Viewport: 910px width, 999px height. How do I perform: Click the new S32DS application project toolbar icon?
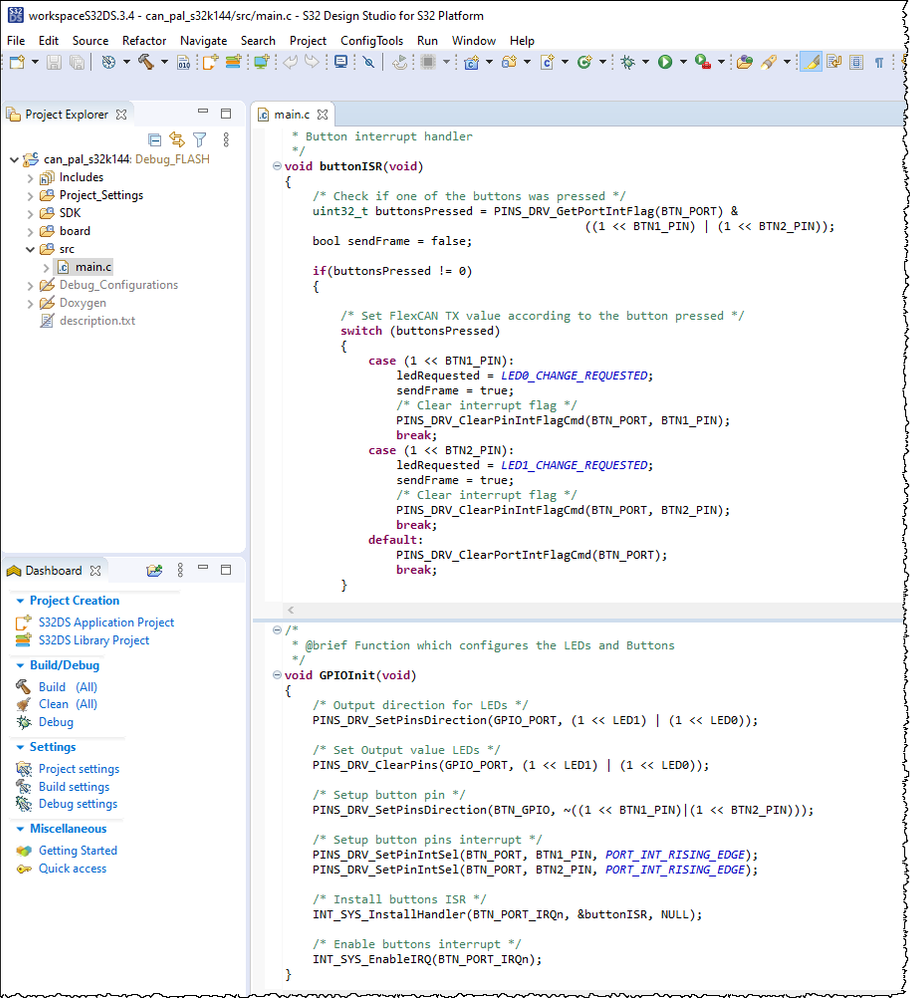tap(210, 62)
